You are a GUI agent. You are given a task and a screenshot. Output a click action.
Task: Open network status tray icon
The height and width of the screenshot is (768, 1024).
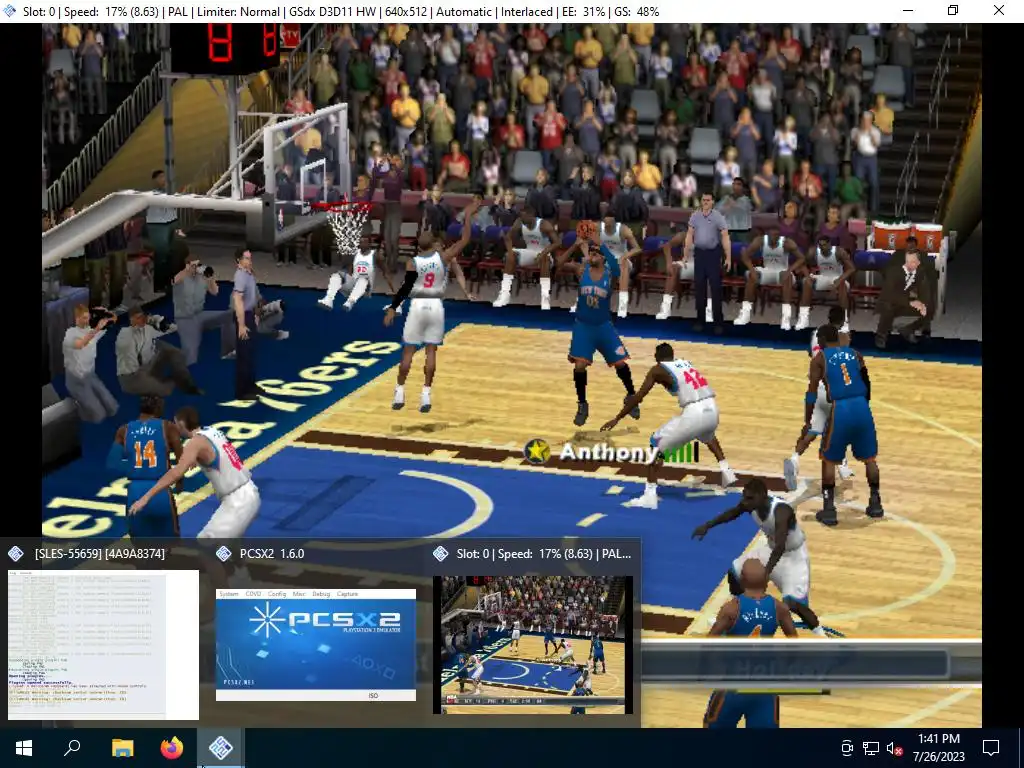click(x=871, y=748)
